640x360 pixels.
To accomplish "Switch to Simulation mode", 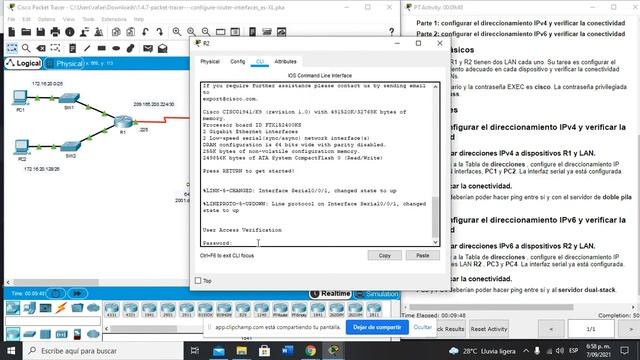I will [x=376, y=294].
